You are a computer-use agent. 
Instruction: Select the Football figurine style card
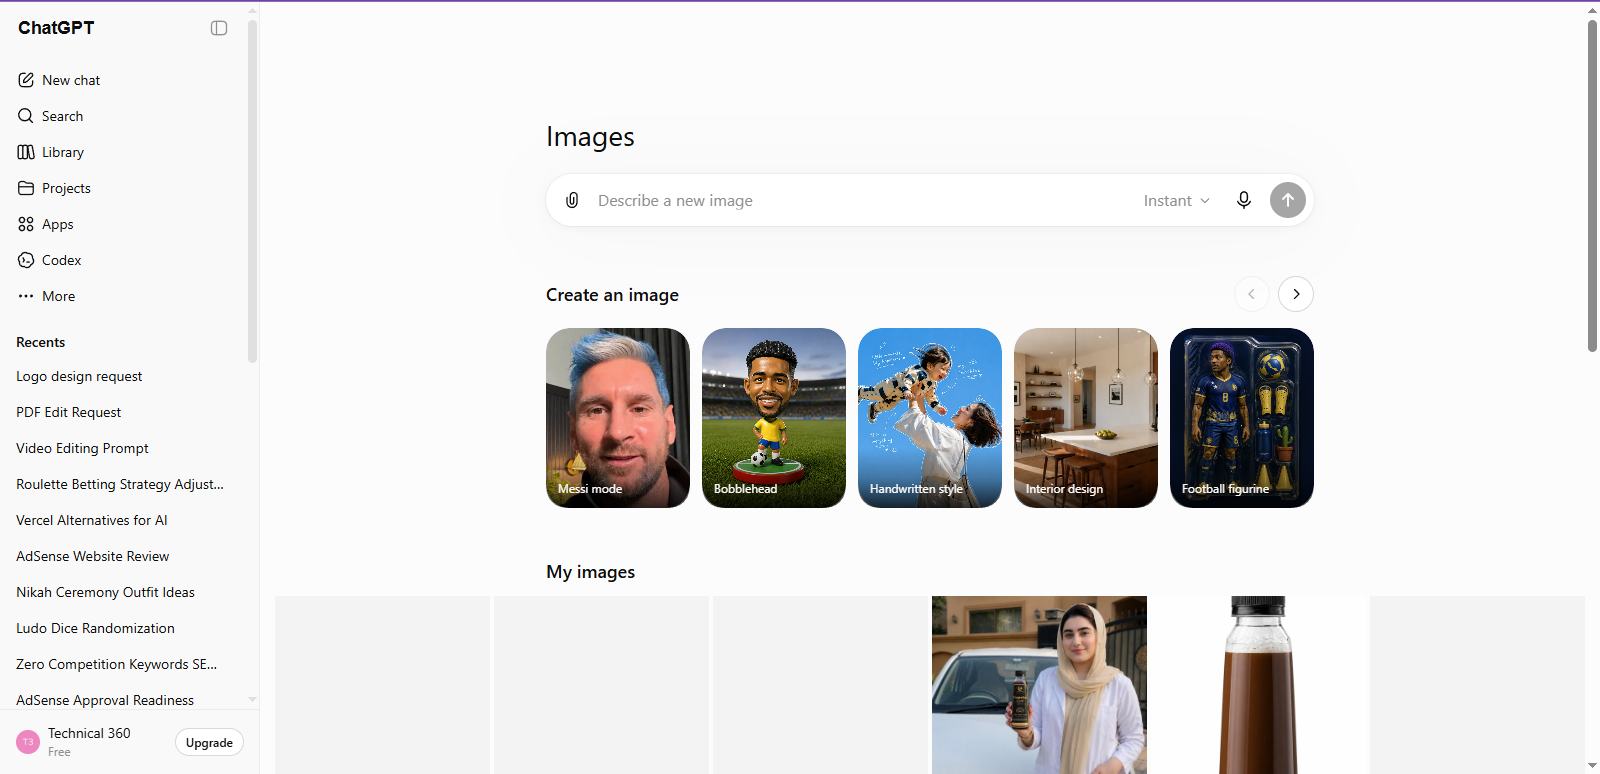point(1242,418)
